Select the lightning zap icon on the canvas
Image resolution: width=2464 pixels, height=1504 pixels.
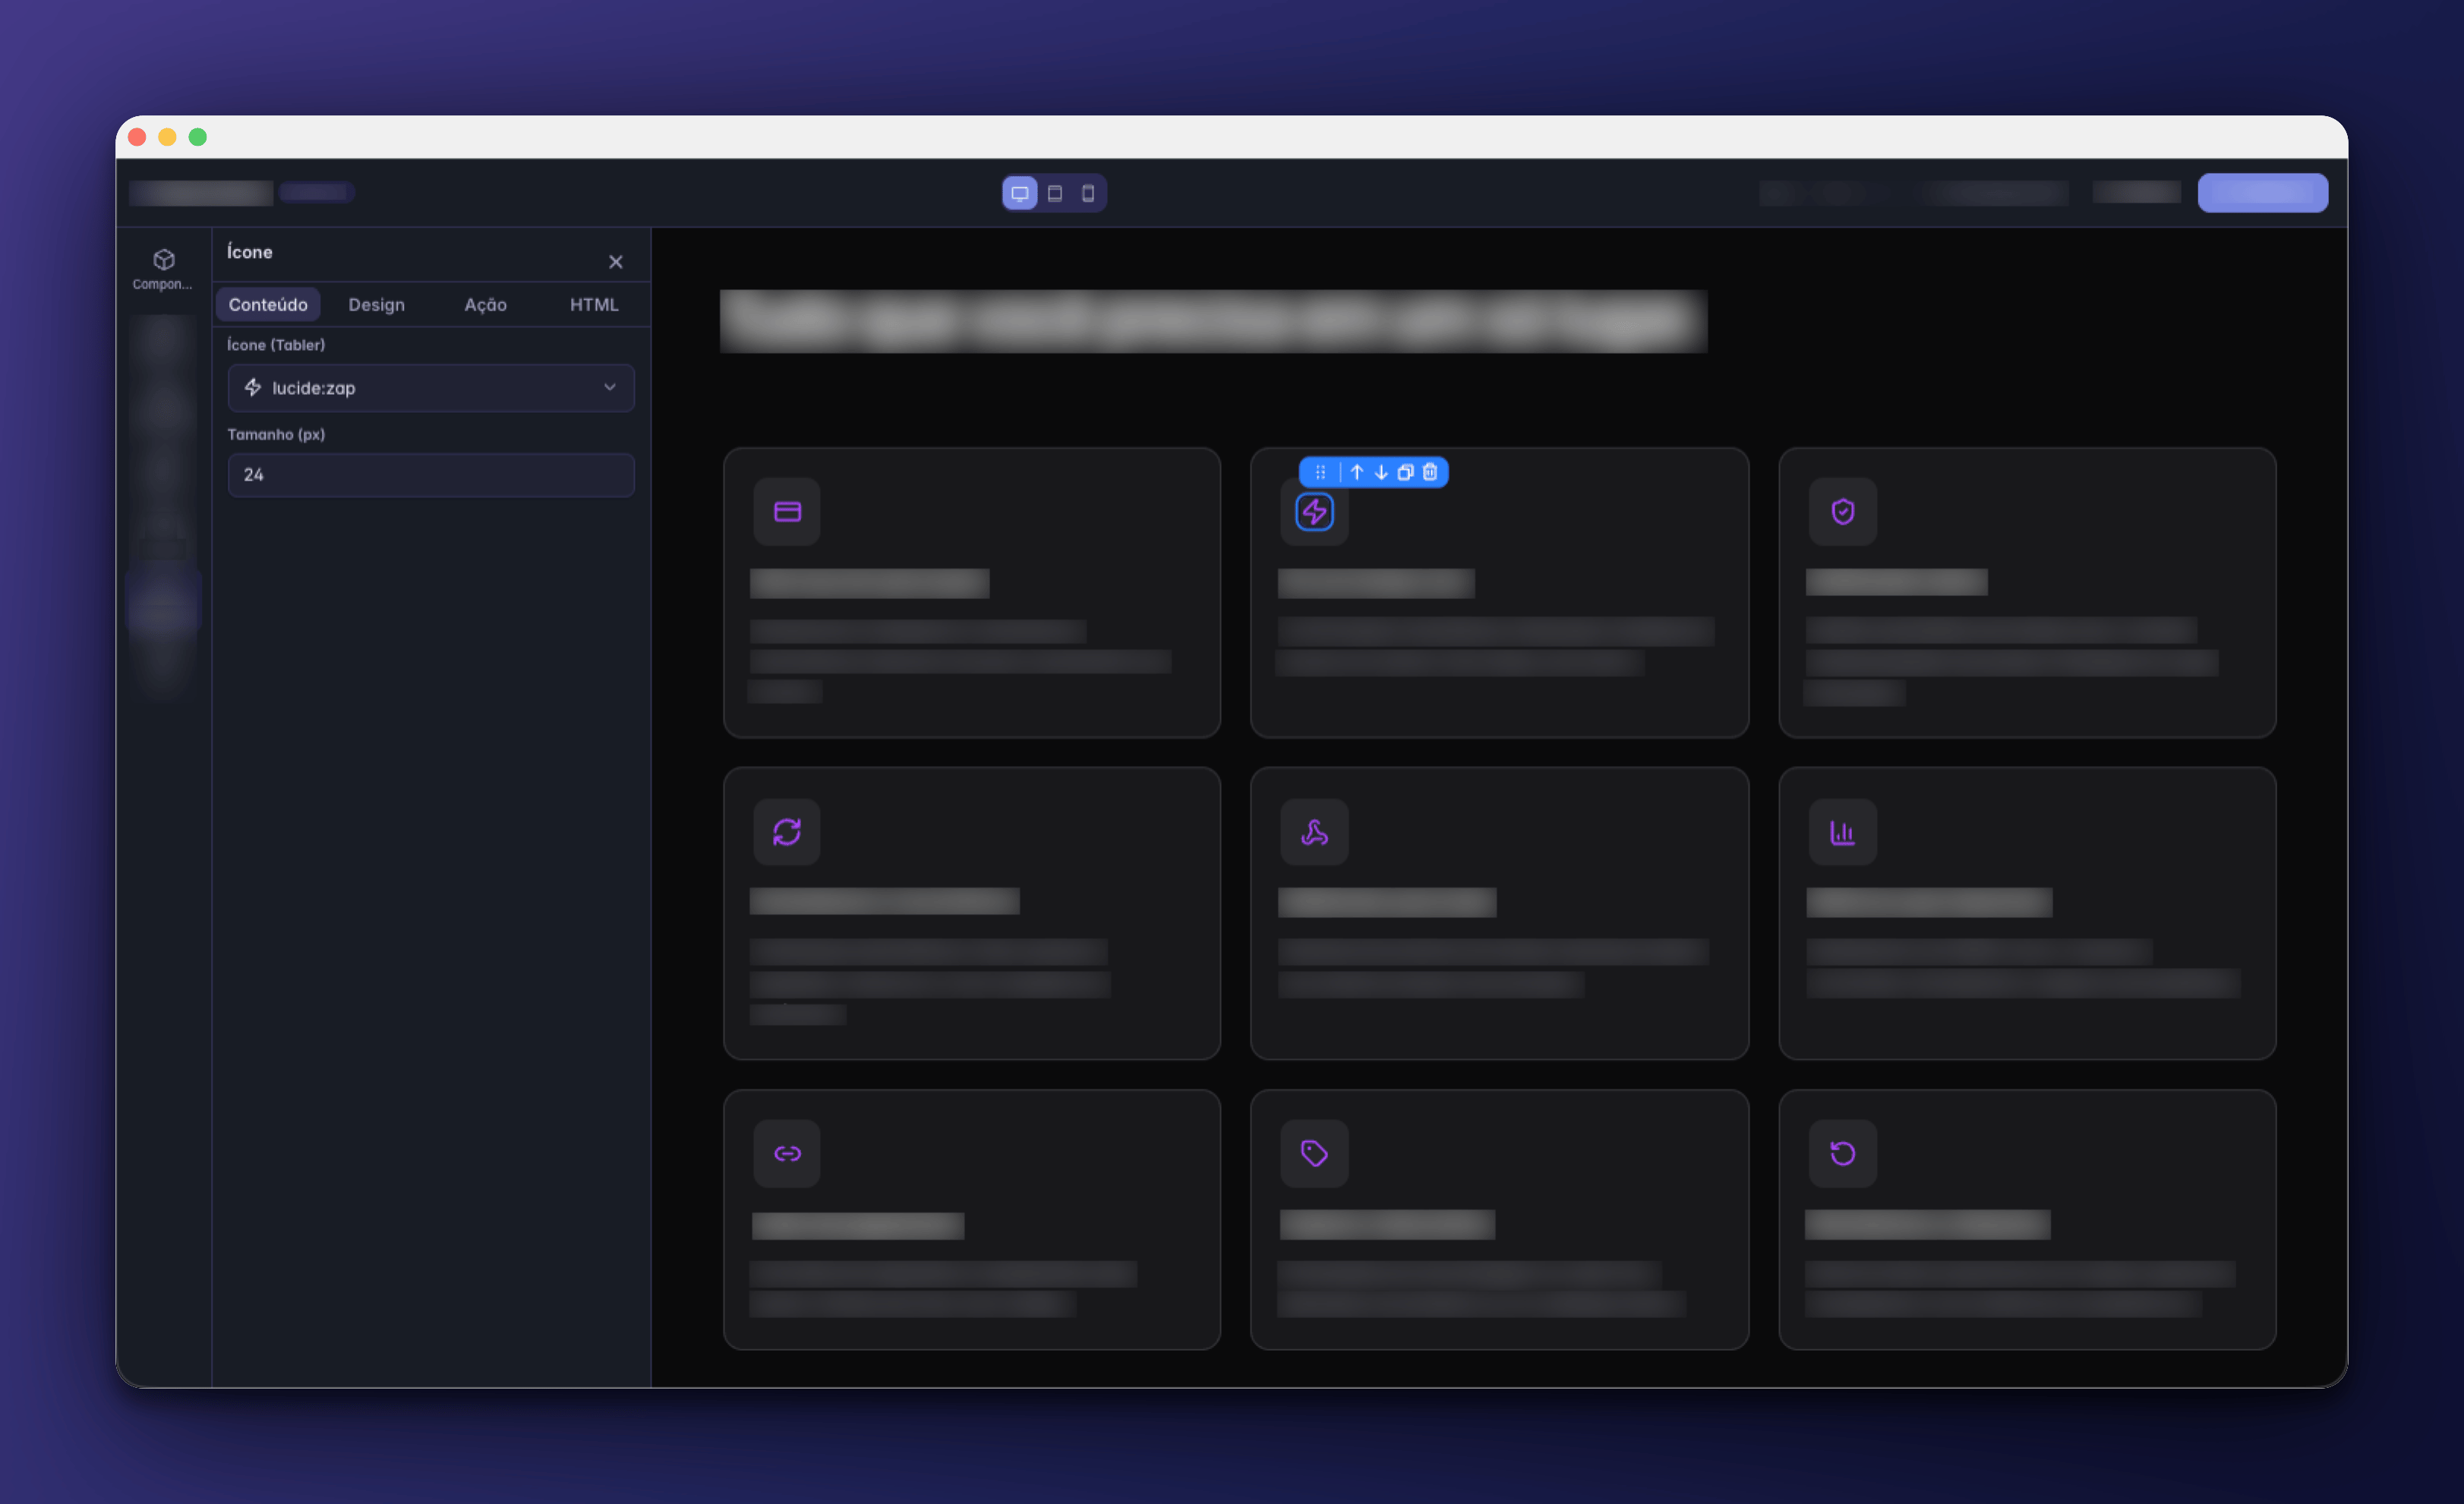coord(1315,512)
